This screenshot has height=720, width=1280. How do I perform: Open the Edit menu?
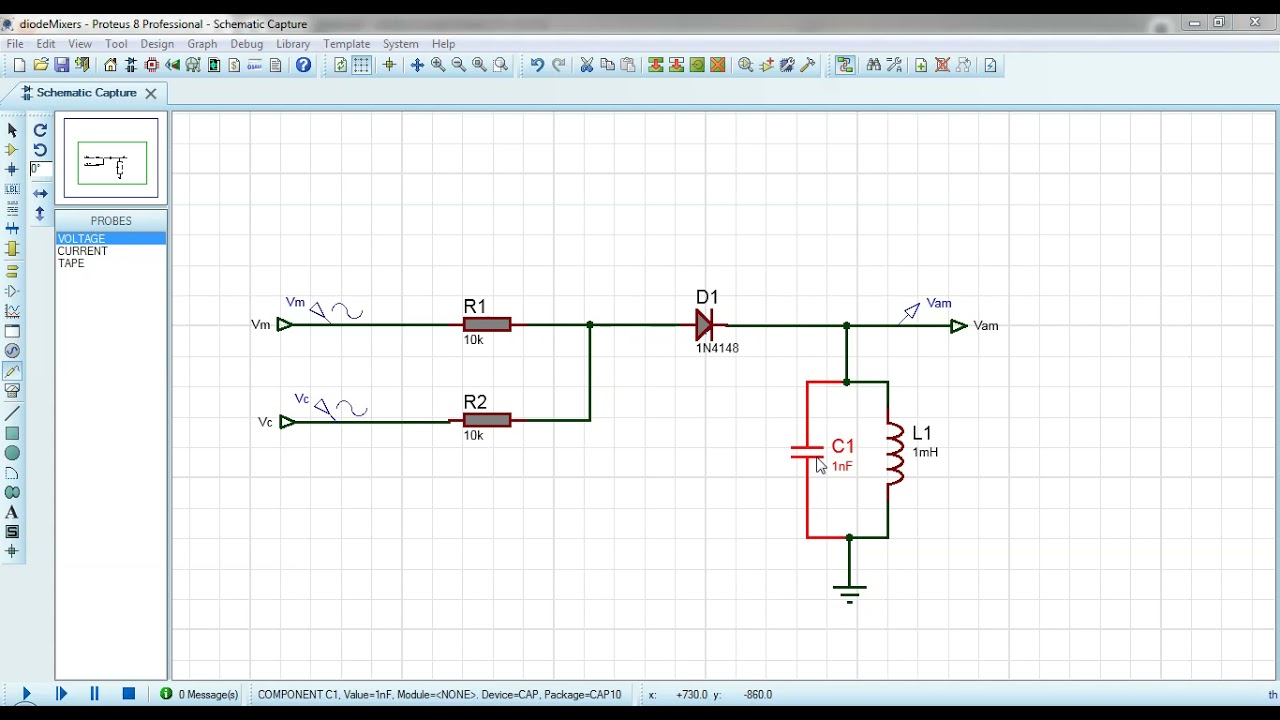46,44
